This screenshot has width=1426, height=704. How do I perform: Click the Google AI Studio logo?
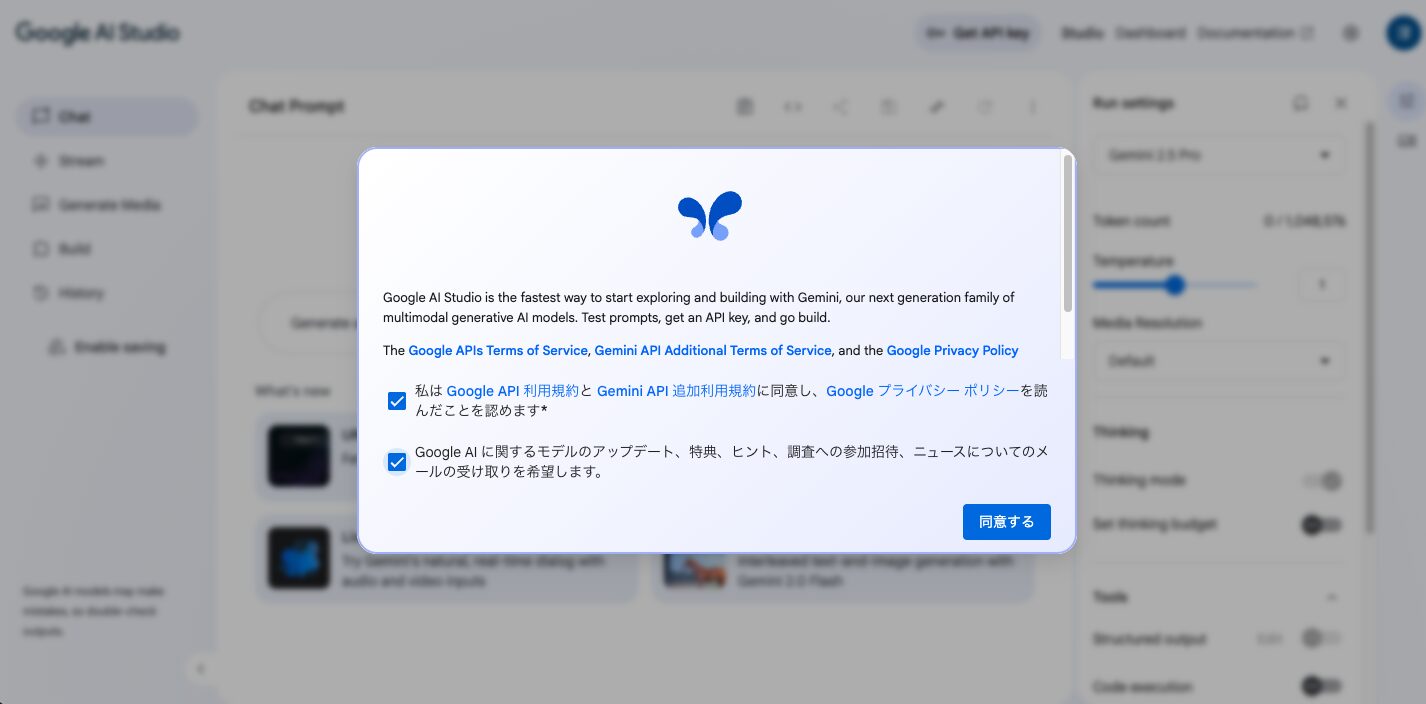click(97, 32)
